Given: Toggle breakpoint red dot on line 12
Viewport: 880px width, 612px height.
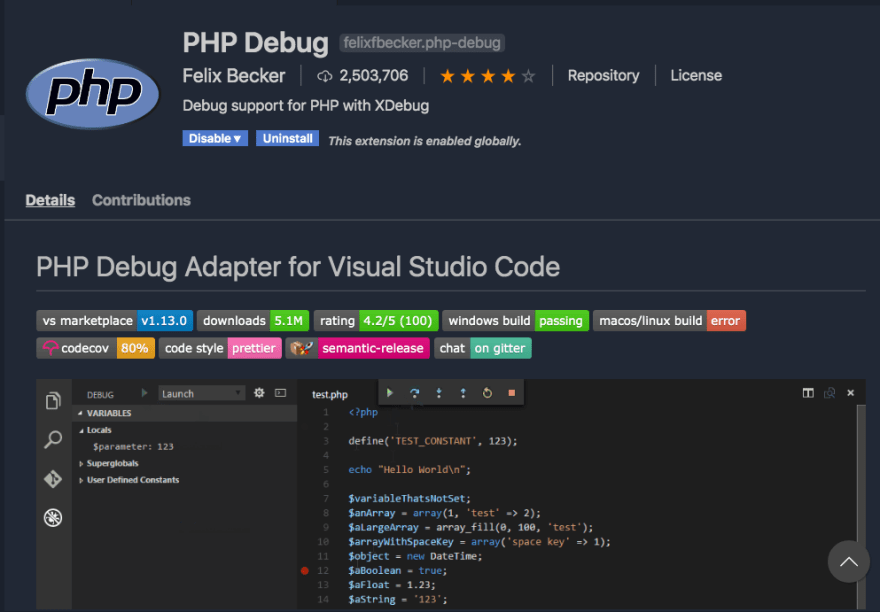Looking at the screenshot, I should click(x=304, y=570).
